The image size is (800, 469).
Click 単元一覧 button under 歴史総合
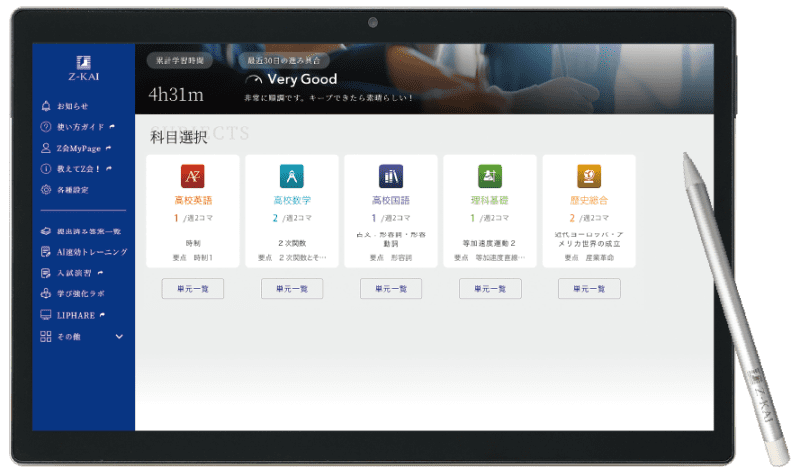589,288
